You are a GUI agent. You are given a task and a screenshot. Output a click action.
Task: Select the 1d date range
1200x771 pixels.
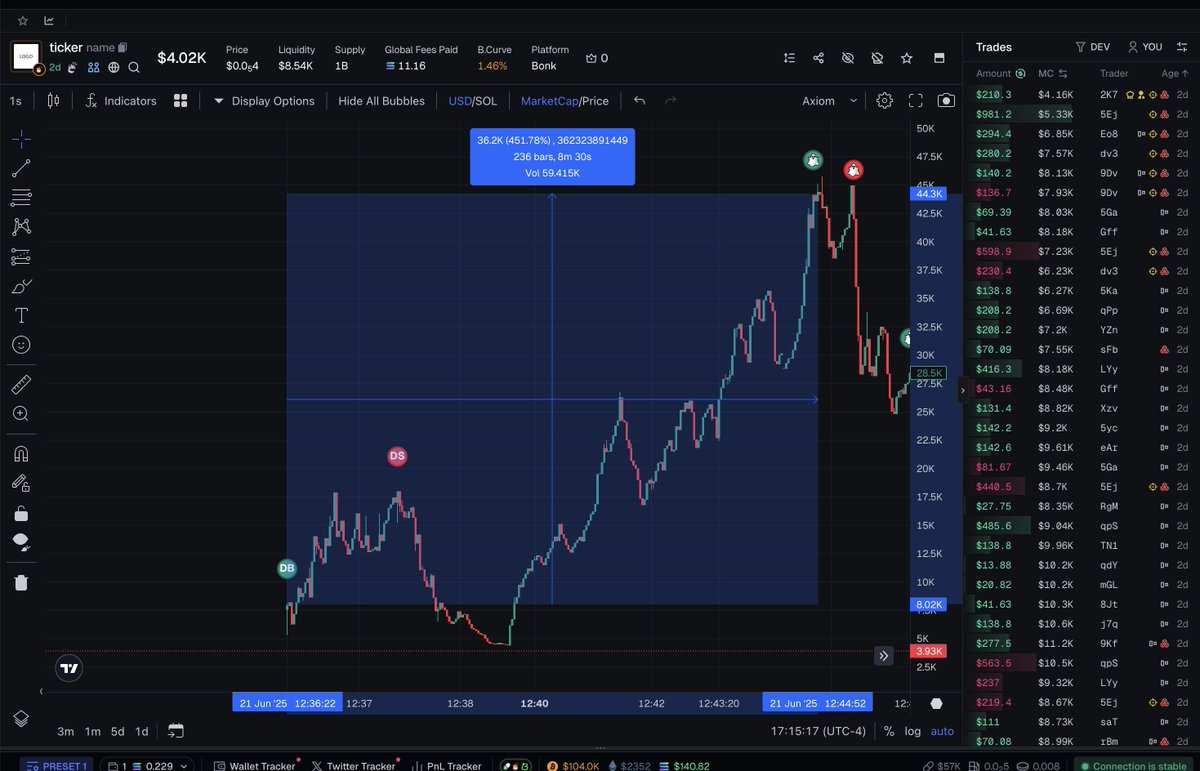point(142,731)
